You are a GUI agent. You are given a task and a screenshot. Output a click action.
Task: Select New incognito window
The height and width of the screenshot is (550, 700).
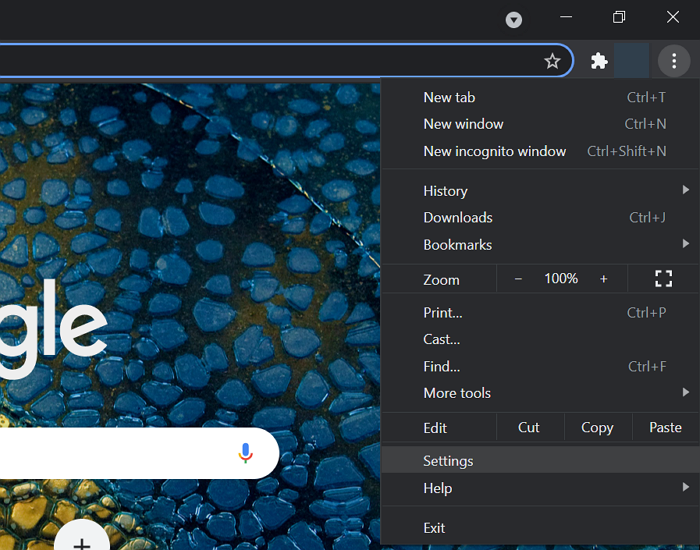click(494, 151)
